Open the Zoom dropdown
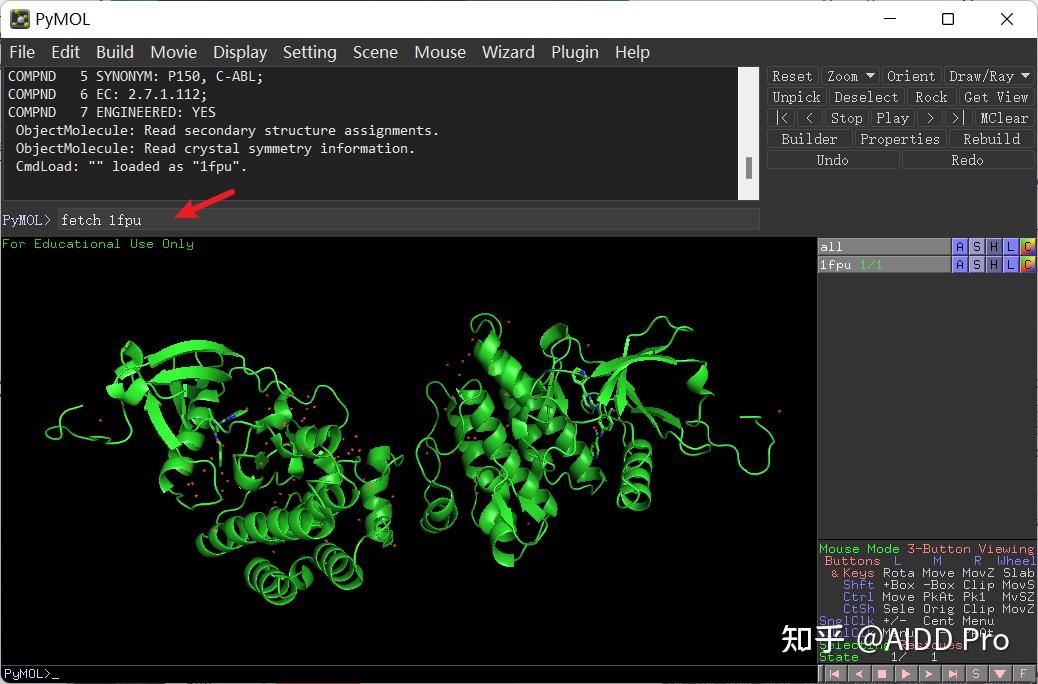 click(x=849, y=75)
